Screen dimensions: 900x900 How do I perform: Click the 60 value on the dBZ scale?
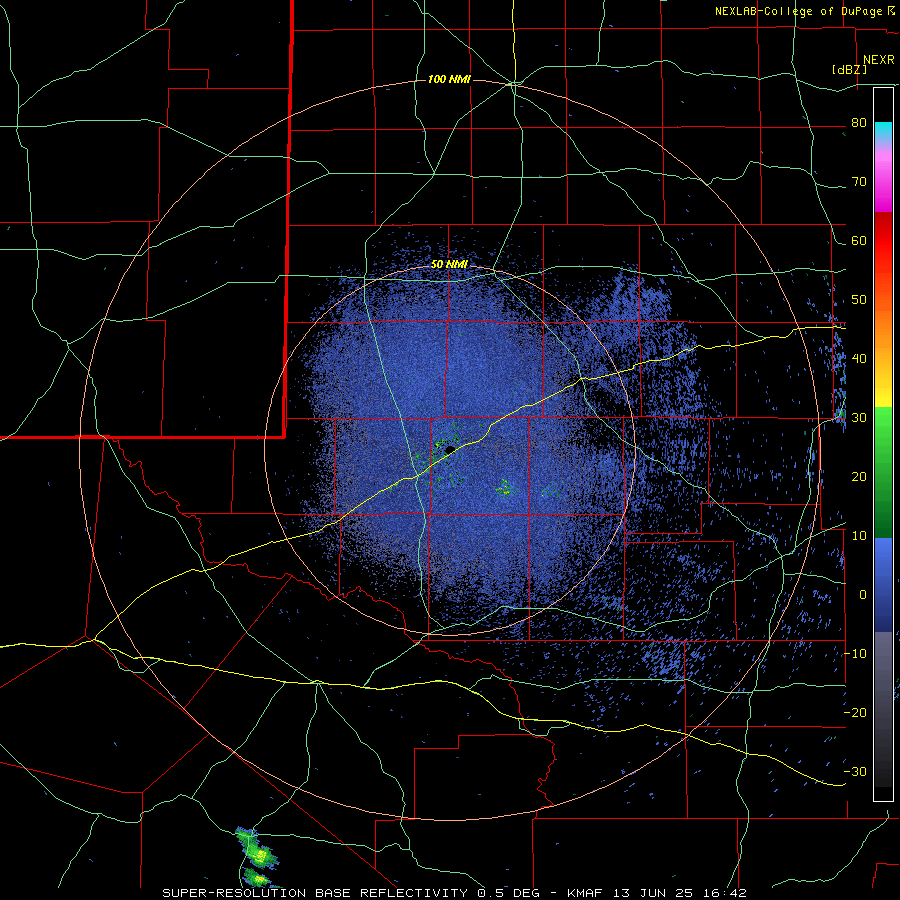pos(859,240)
